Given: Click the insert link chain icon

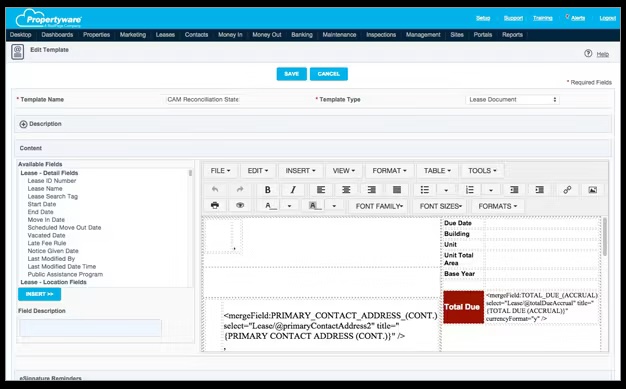Looking at the screenshot, I should (567, 190).
